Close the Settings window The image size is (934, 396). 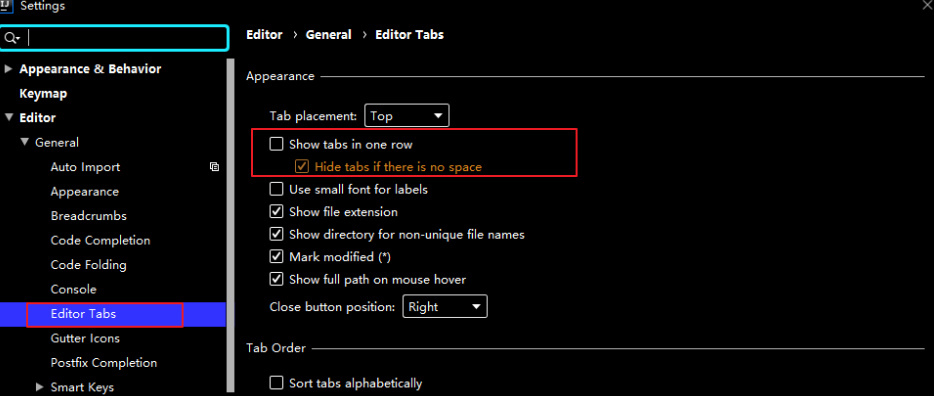pyautogui.click(x=928, y=4)
